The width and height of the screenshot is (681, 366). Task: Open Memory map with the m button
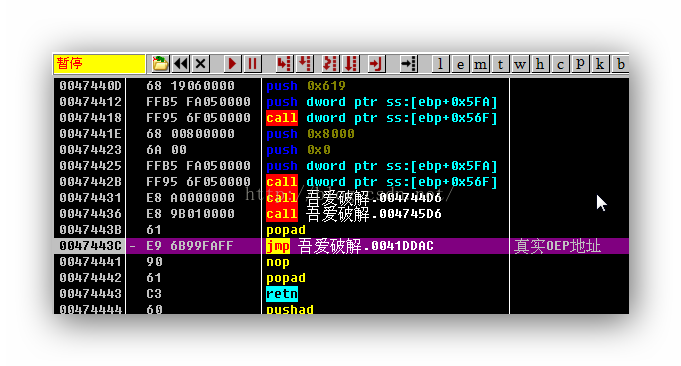click(x=480, y=64)
